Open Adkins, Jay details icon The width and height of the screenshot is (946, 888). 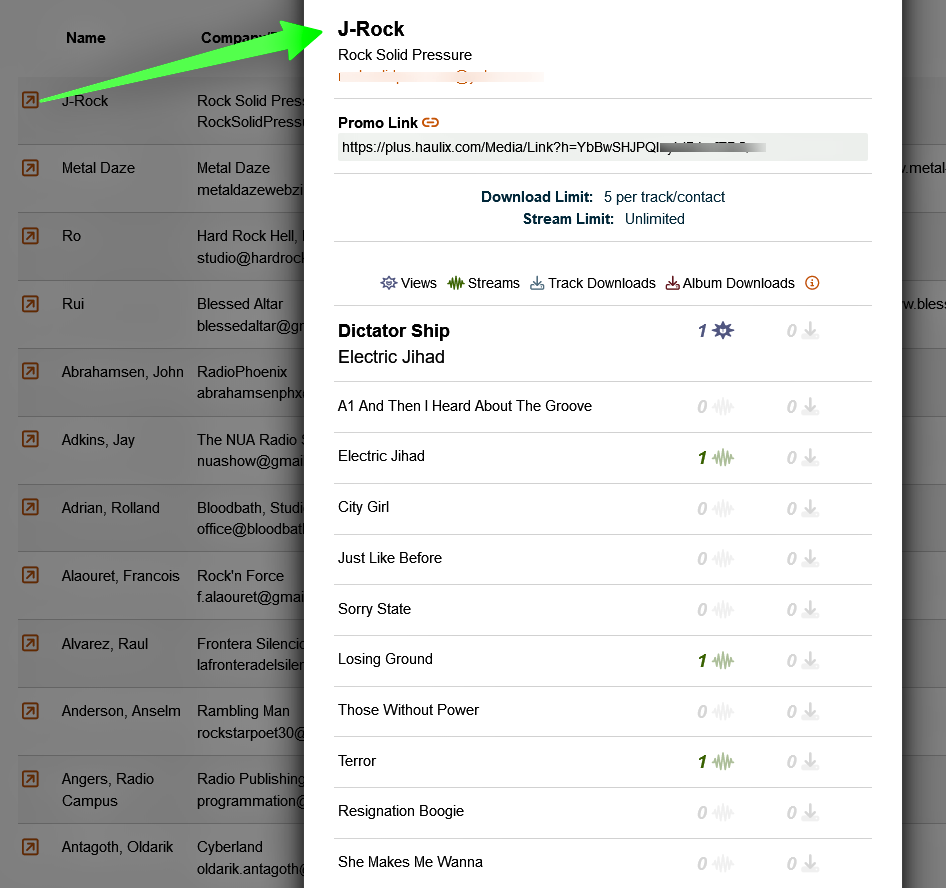click(30, 439)
